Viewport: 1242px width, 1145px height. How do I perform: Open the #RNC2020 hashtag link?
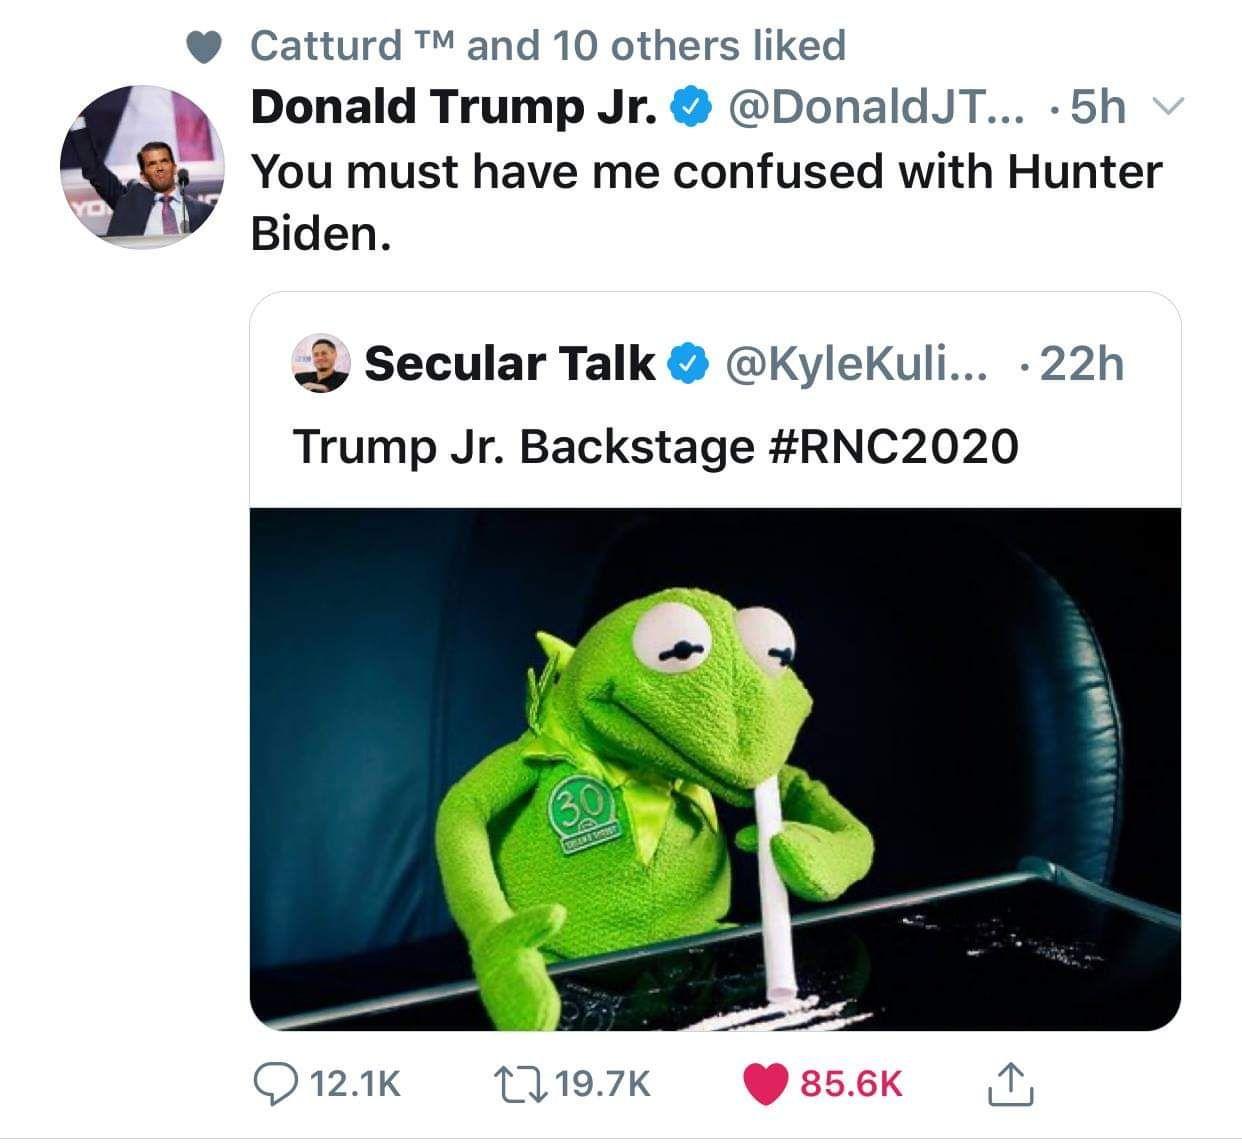point(894,446)
